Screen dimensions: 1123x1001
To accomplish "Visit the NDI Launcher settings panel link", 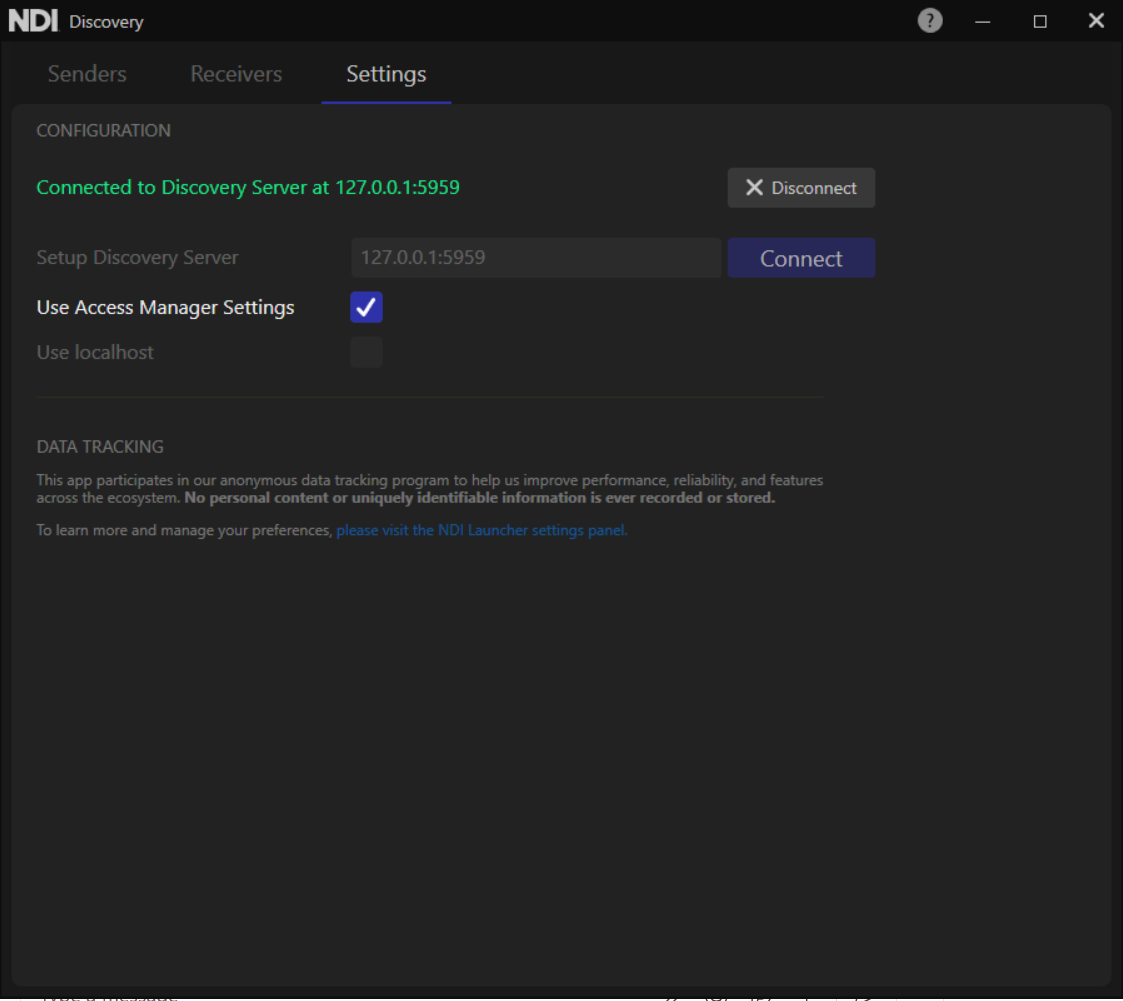I will 481,530.
